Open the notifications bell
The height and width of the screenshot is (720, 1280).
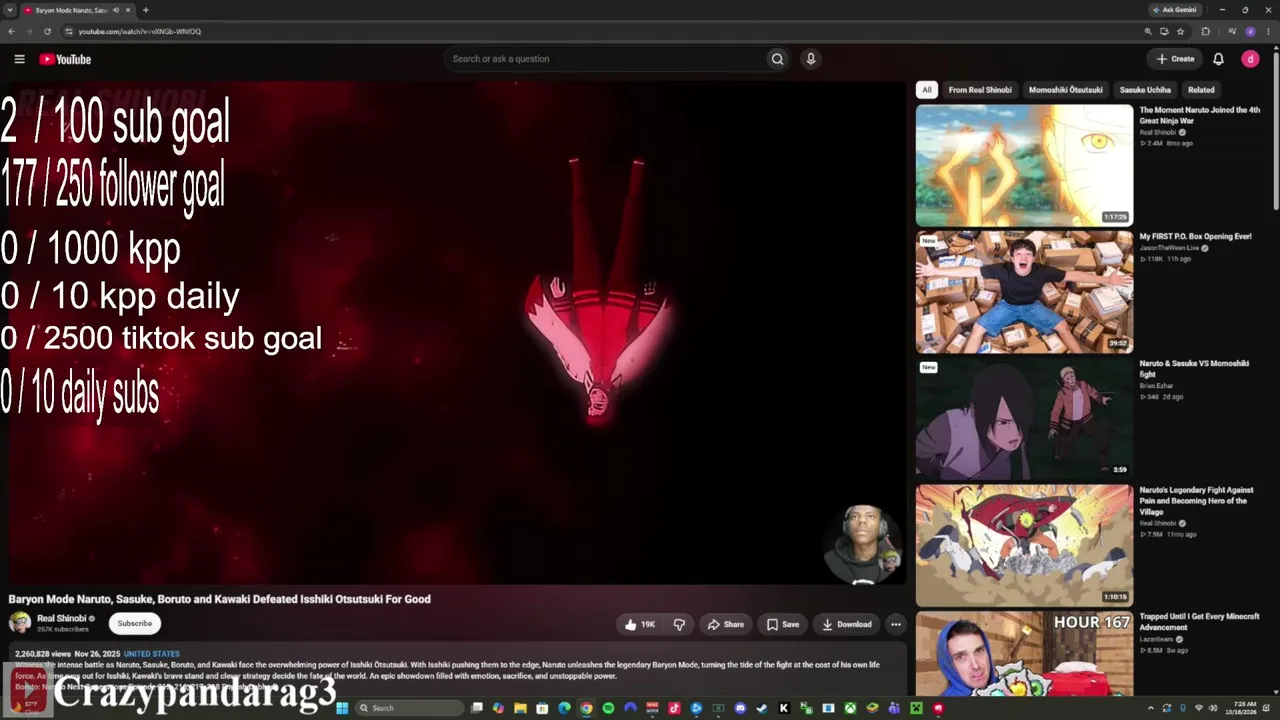[x=1218, y=59]
